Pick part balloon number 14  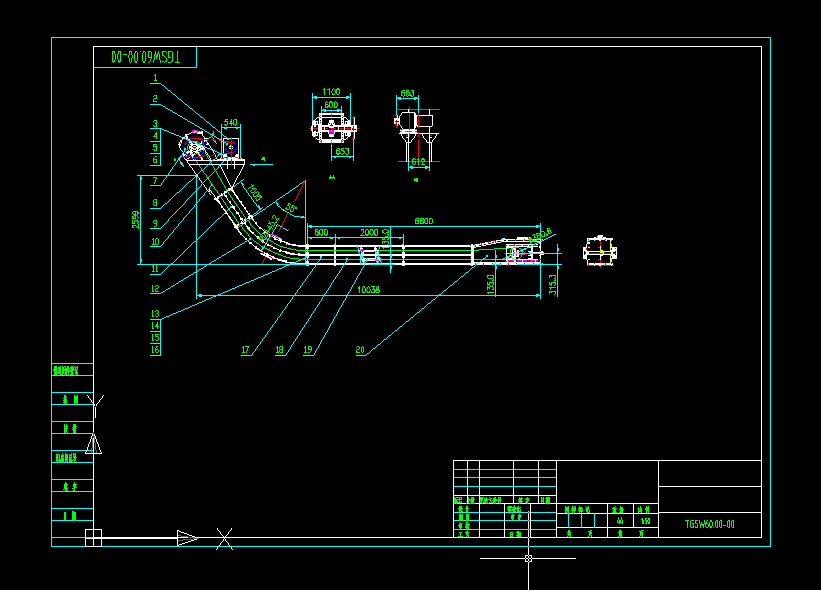point(155,326)
